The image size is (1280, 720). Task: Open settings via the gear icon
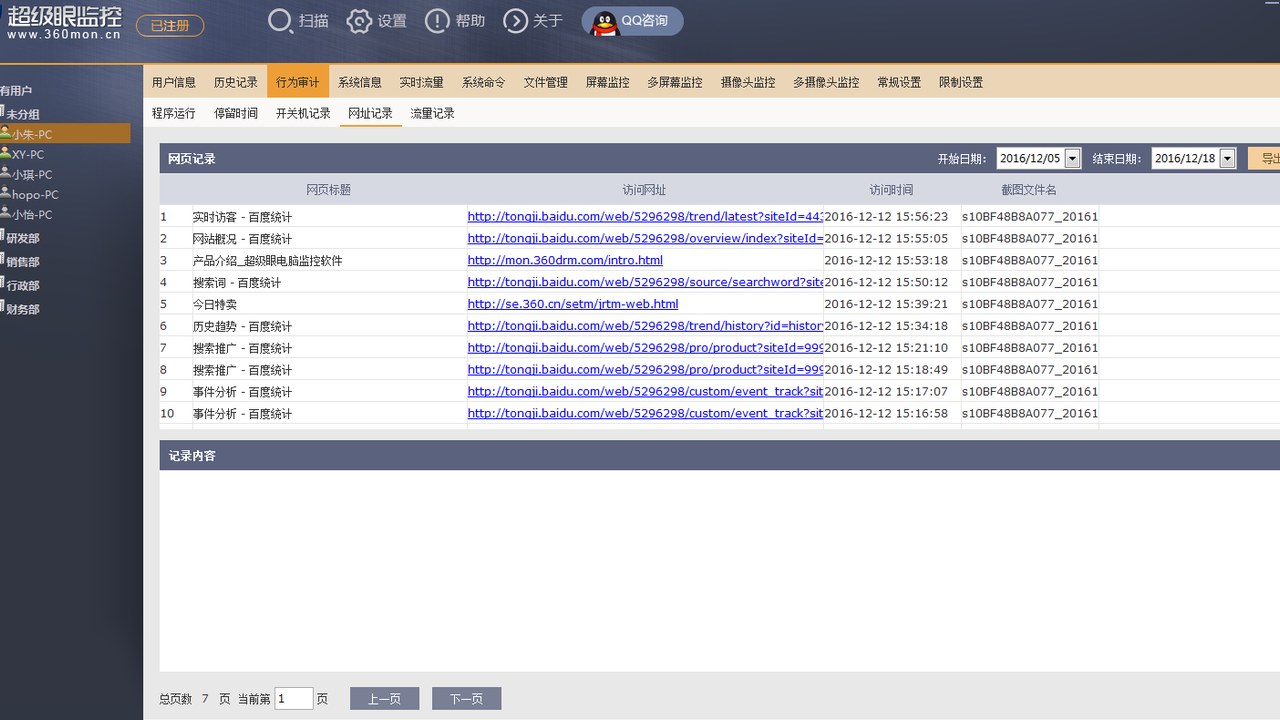[359, 21]
